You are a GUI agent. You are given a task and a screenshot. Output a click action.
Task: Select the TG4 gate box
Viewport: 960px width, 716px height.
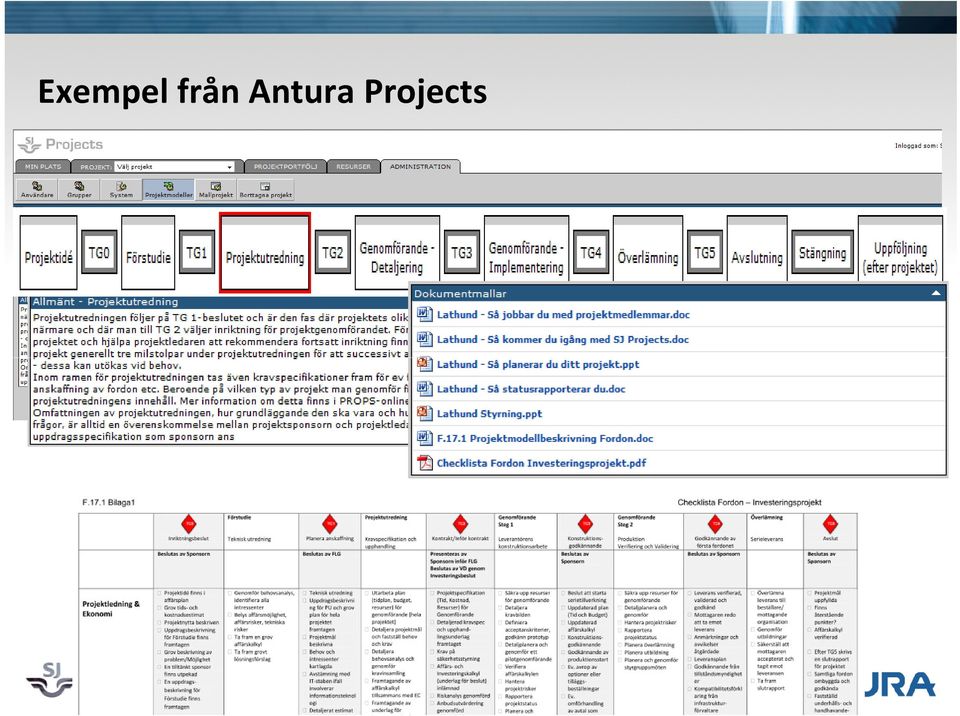pos(591,252)
